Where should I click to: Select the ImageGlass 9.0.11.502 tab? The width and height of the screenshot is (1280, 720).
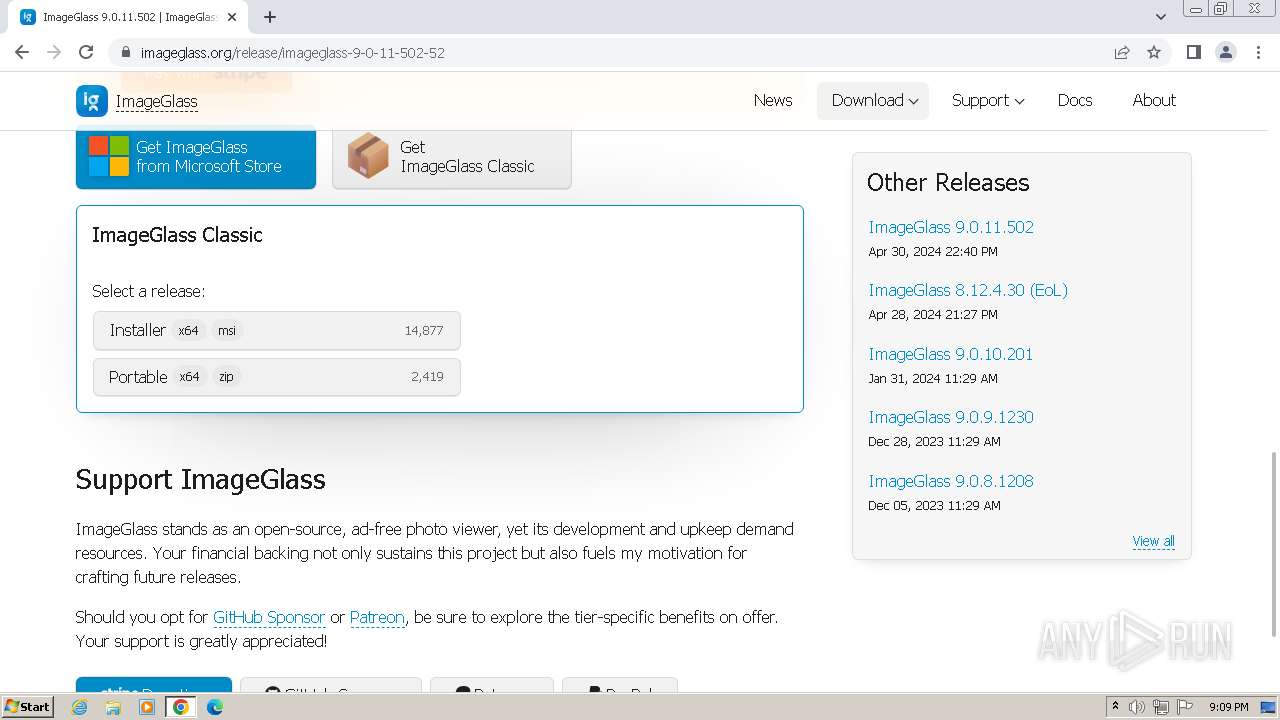[129, 17]
